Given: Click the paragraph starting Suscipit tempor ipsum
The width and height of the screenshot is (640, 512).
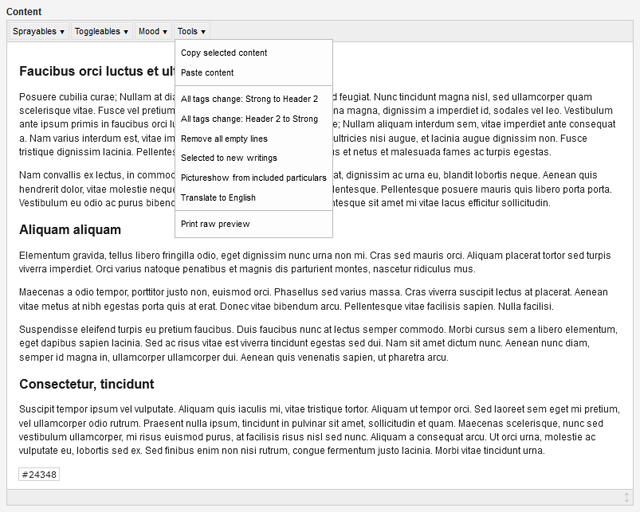Looking at the screenshot, I should coord(320,430).
